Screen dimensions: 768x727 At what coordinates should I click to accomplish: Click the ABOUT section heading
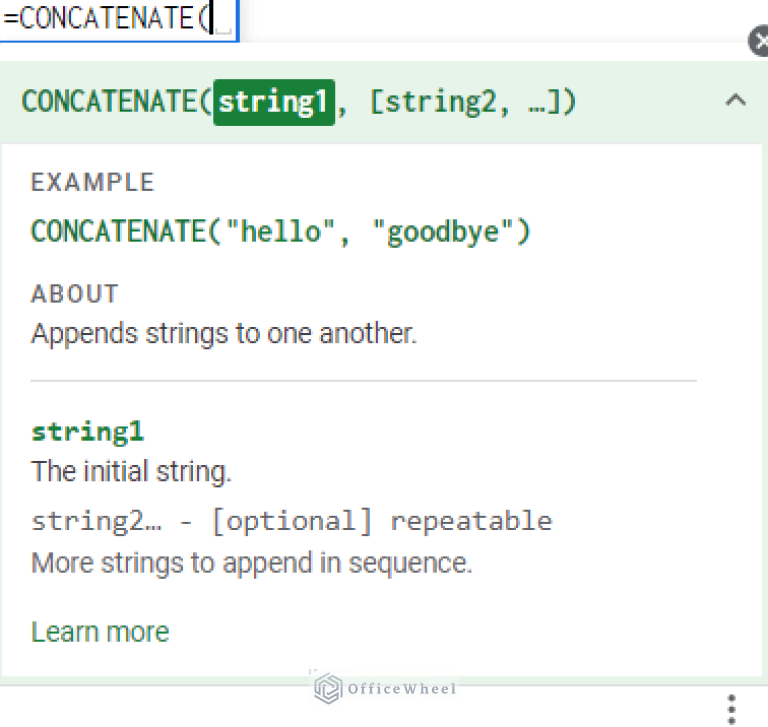(x=75, y=294)
